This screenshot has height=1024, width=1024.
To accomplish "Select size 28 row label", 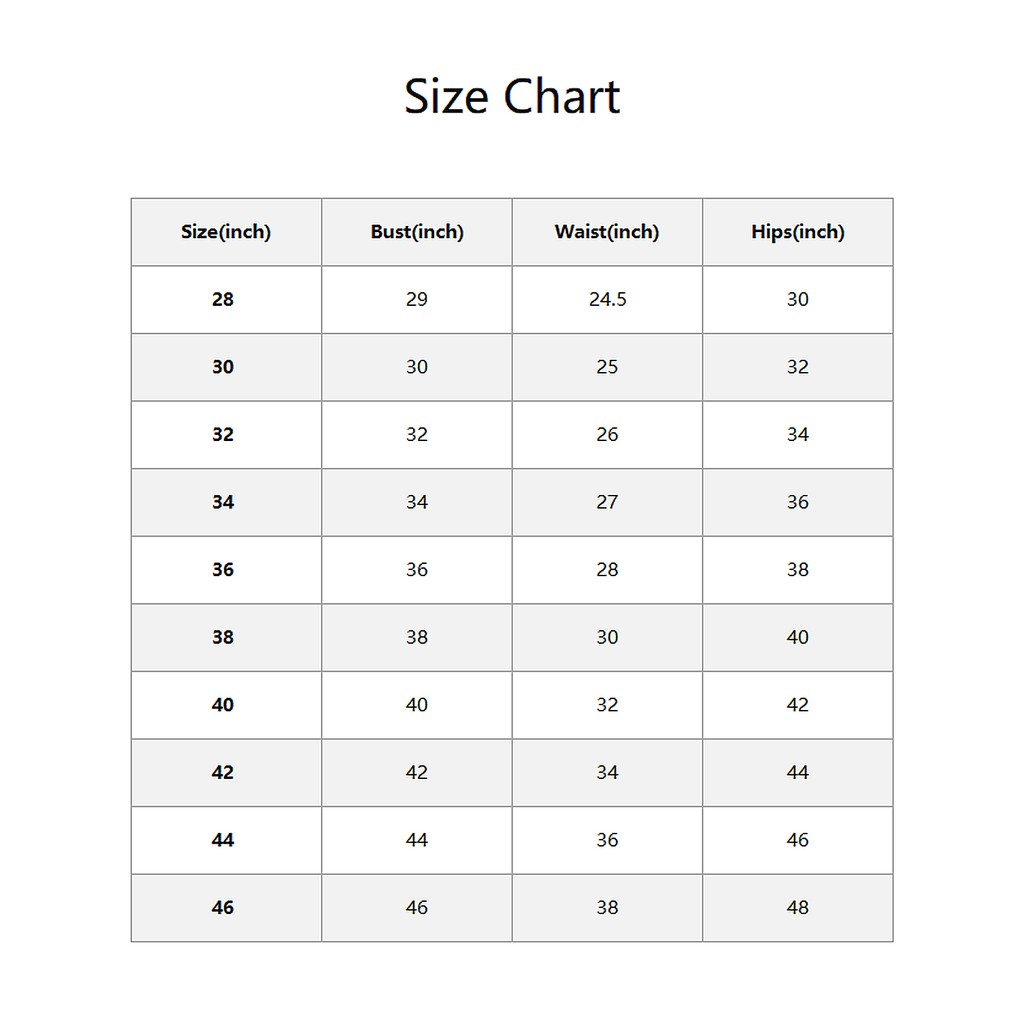I will 223,299.
